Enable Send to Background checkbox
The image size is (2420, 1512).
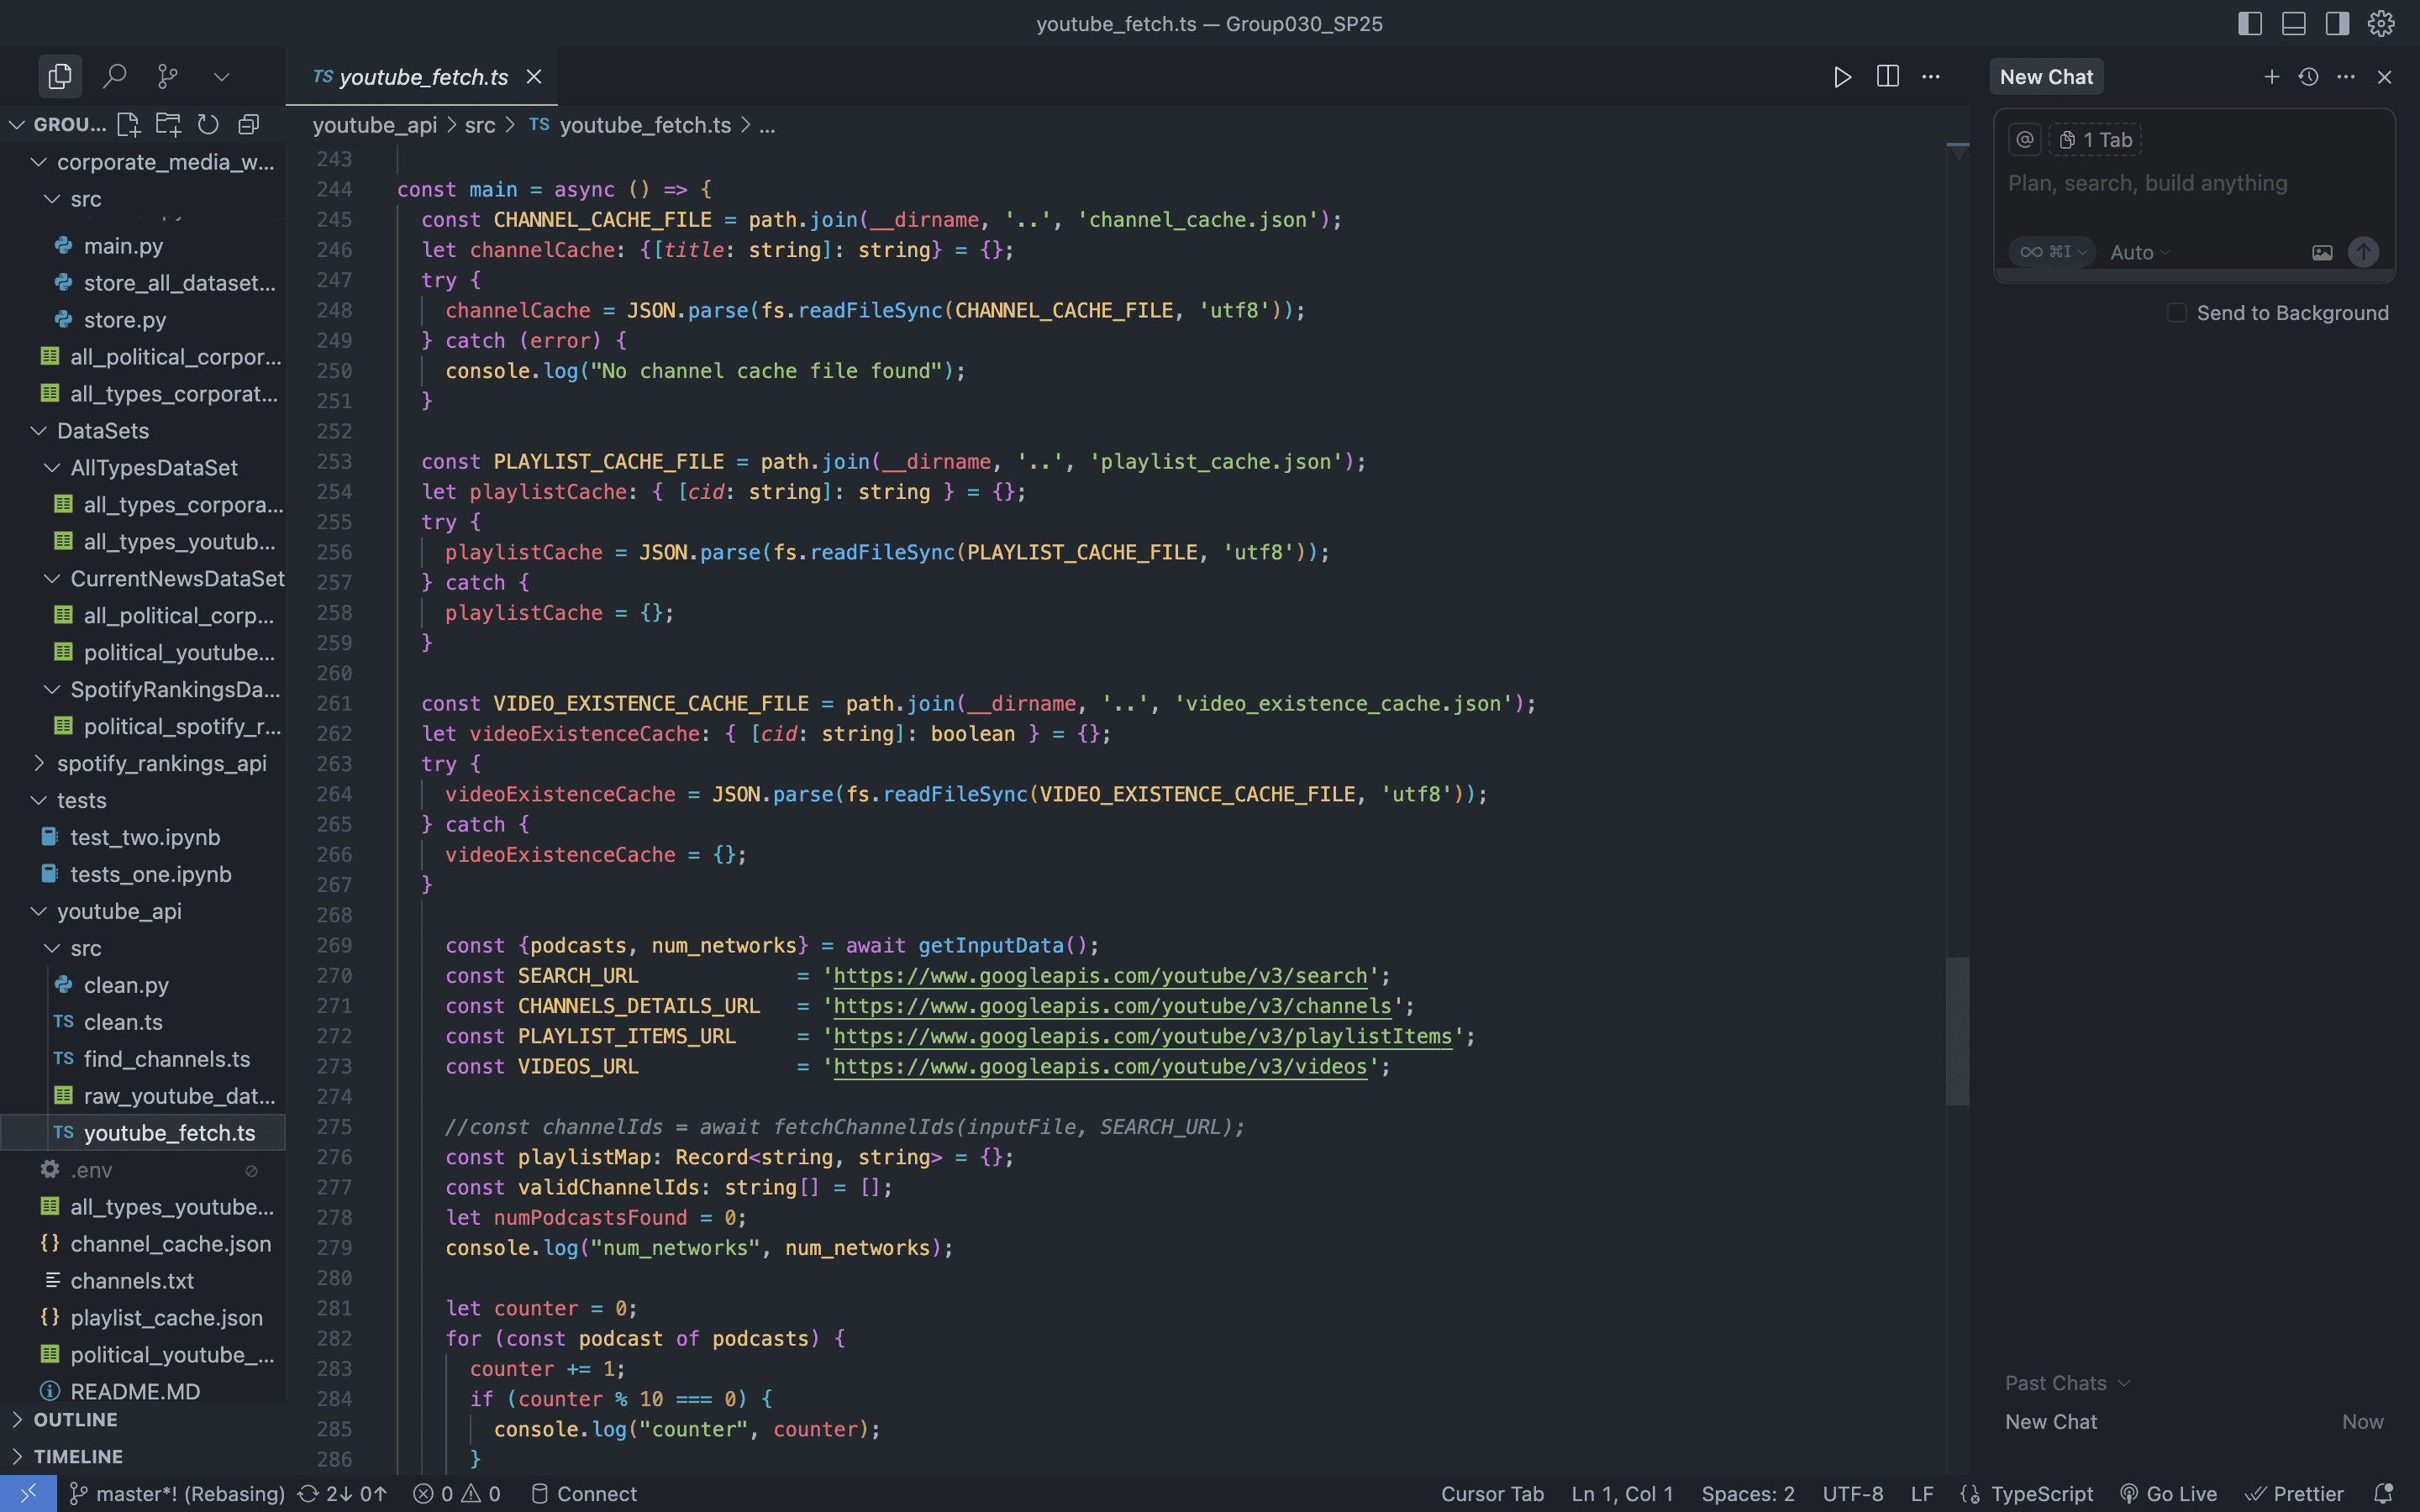(x=2176, y=313)
